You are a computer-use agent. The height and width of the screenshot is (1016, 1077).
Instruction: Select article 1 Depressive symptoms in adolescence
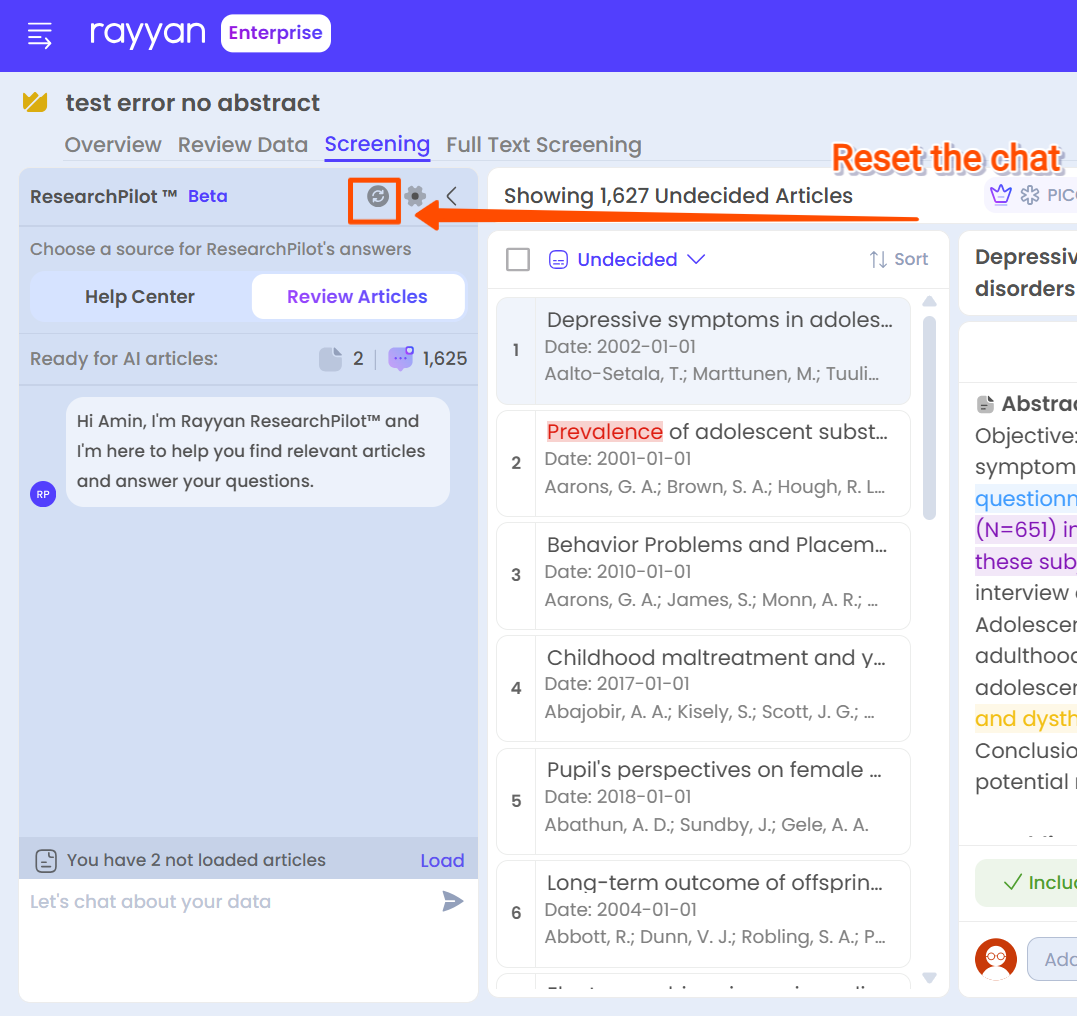pos(703,350)
